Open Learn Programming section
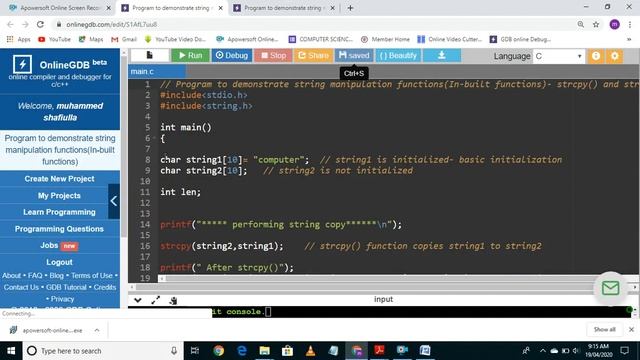This screenshot has width=640, height=360. 59,212
